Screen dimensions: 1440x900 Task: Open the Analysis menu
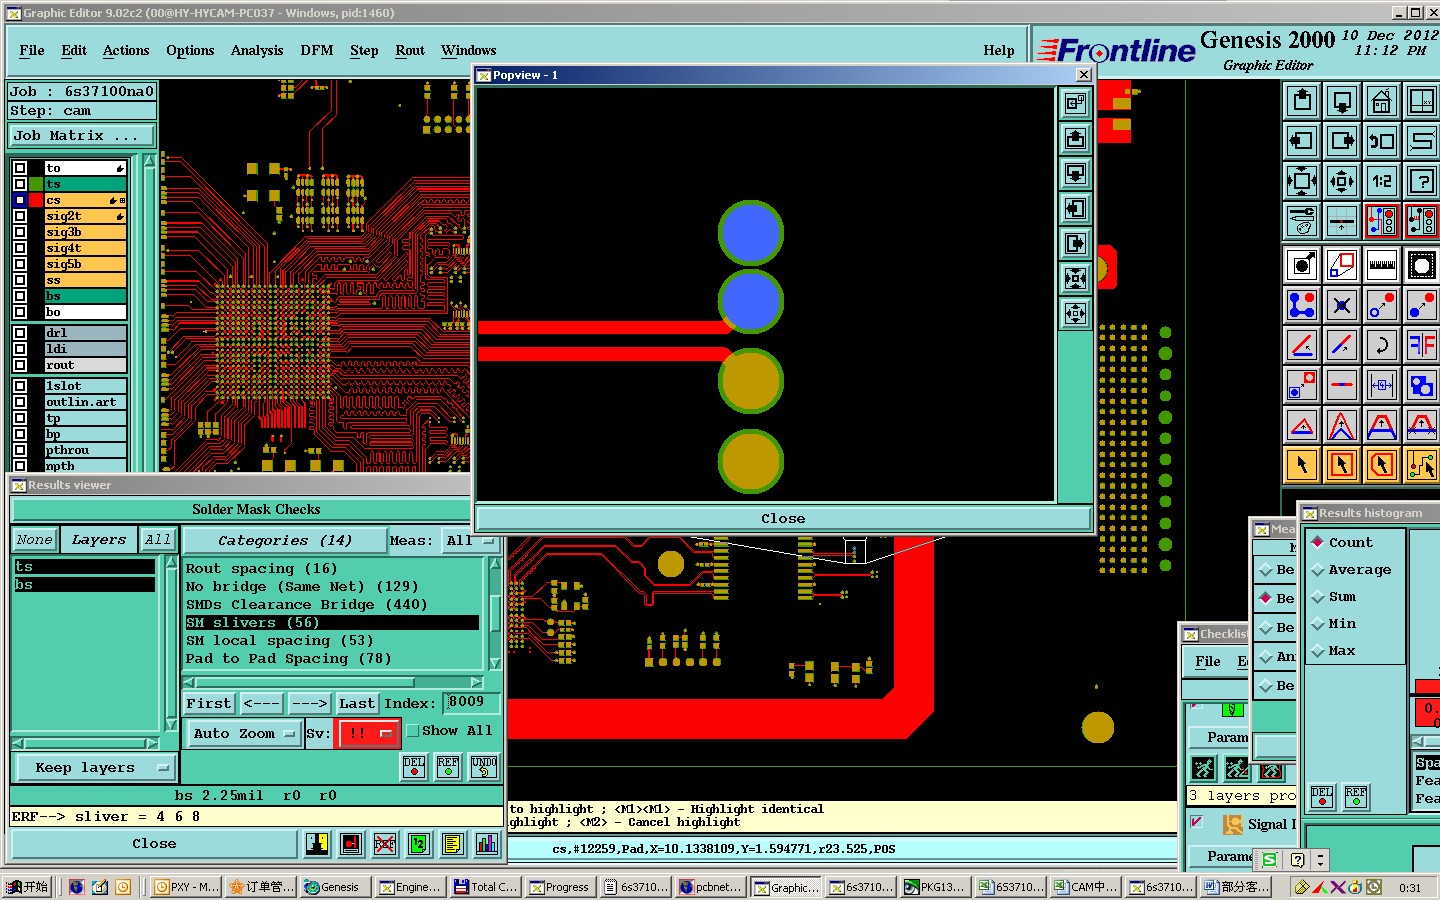257,50
